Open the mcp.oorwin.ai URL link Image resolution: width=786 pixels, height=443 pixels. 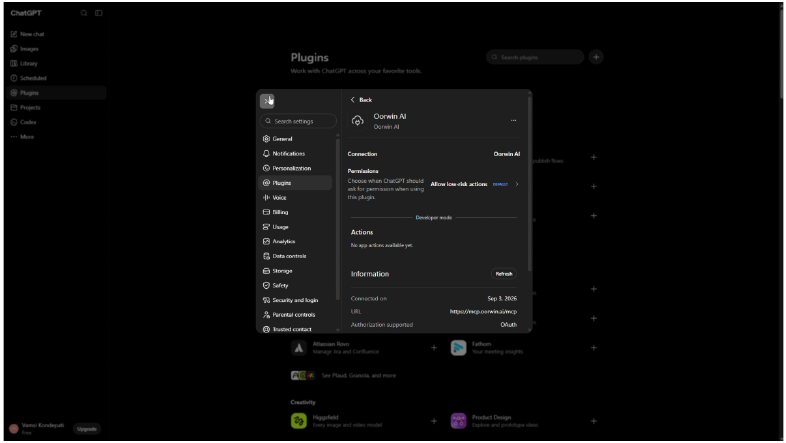[483, 311]
